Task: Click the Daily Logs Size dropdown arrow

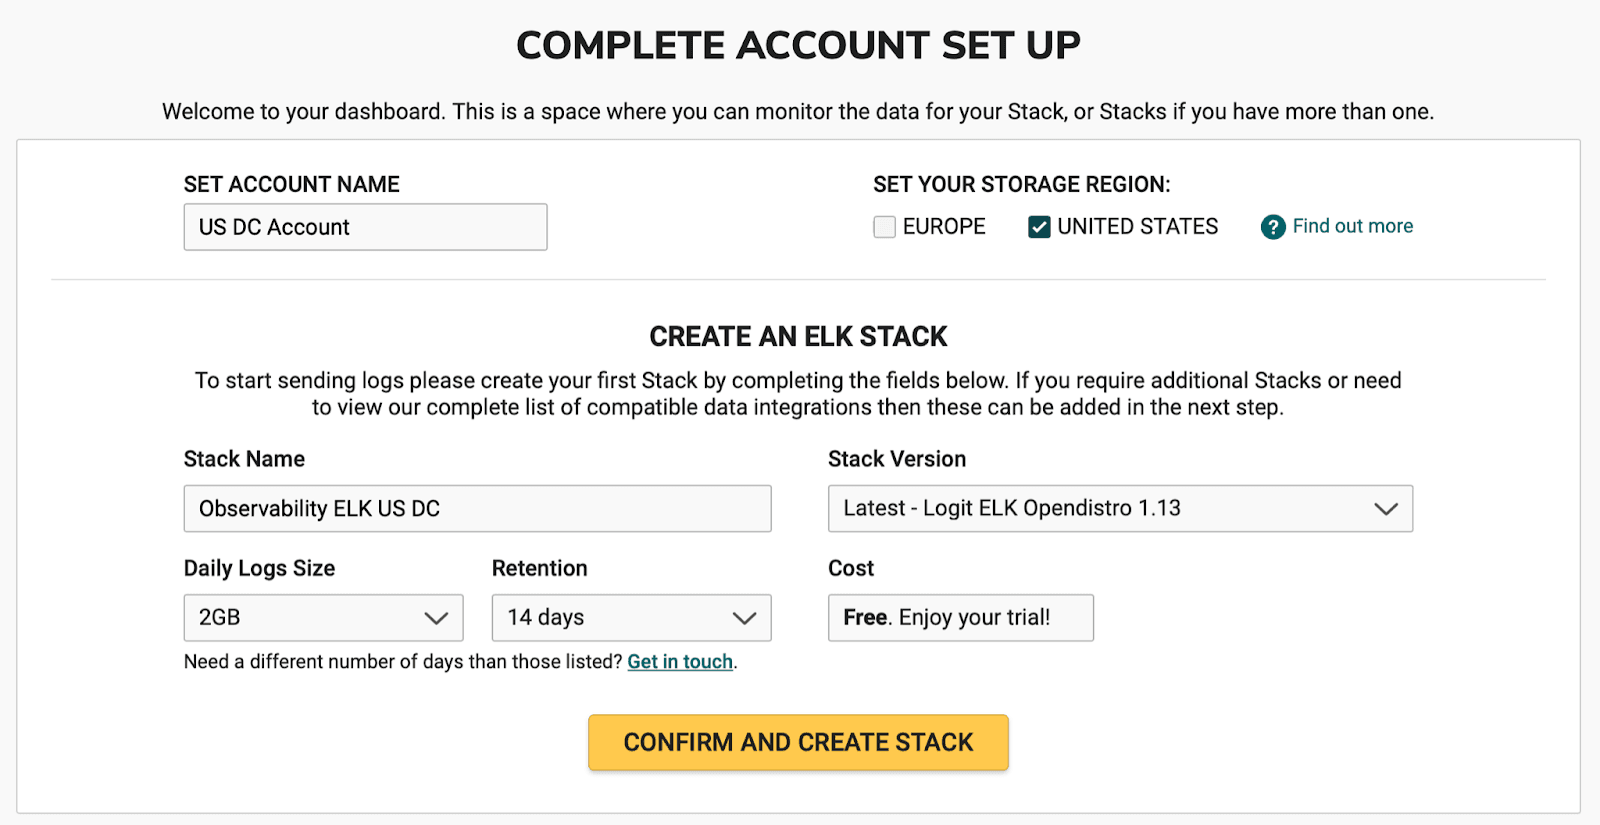Action: [440, 617]
